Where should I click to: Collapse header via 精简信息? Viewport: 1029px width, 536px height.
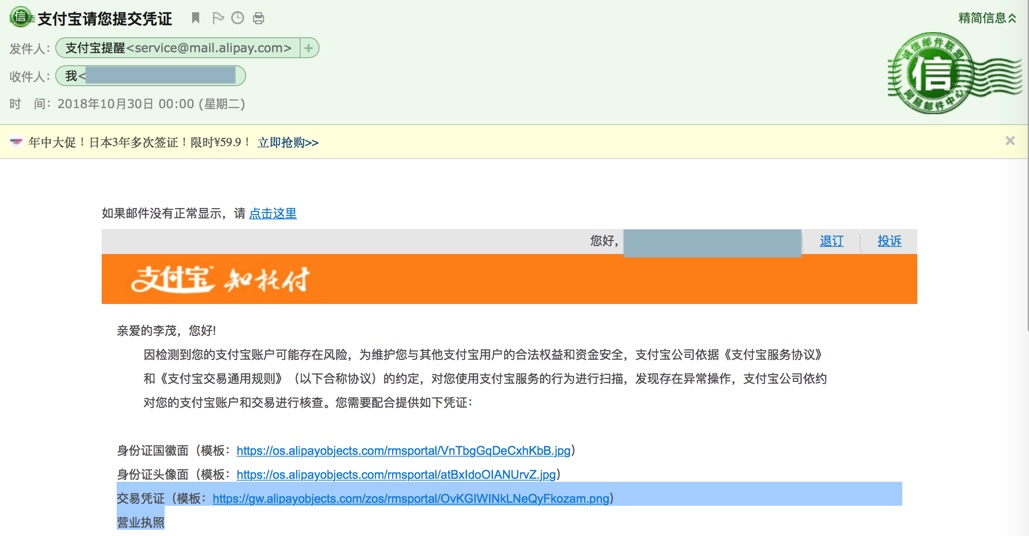click(x=987, y=18)
